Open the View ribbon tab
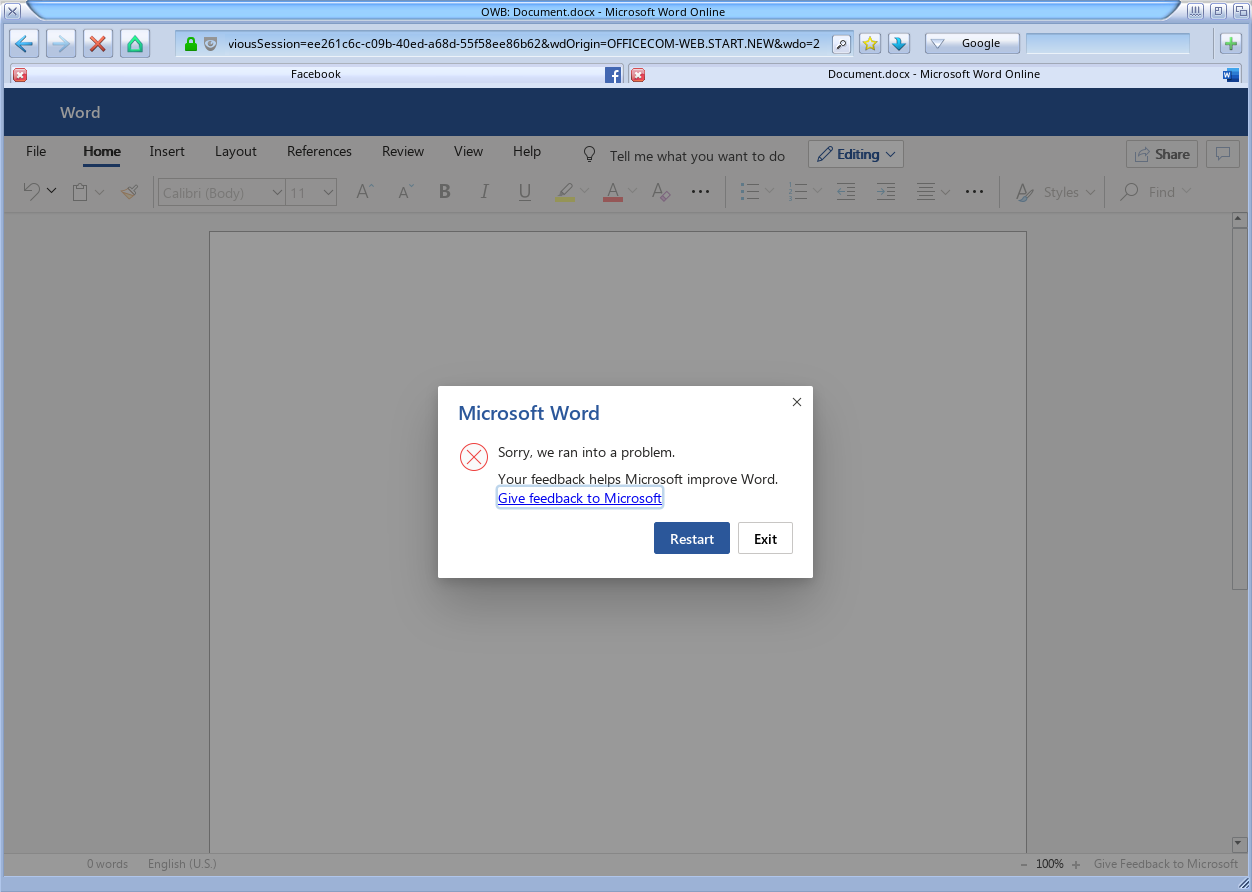Image resolution: width=1252 pixels, height=892 pixels. 468,152
